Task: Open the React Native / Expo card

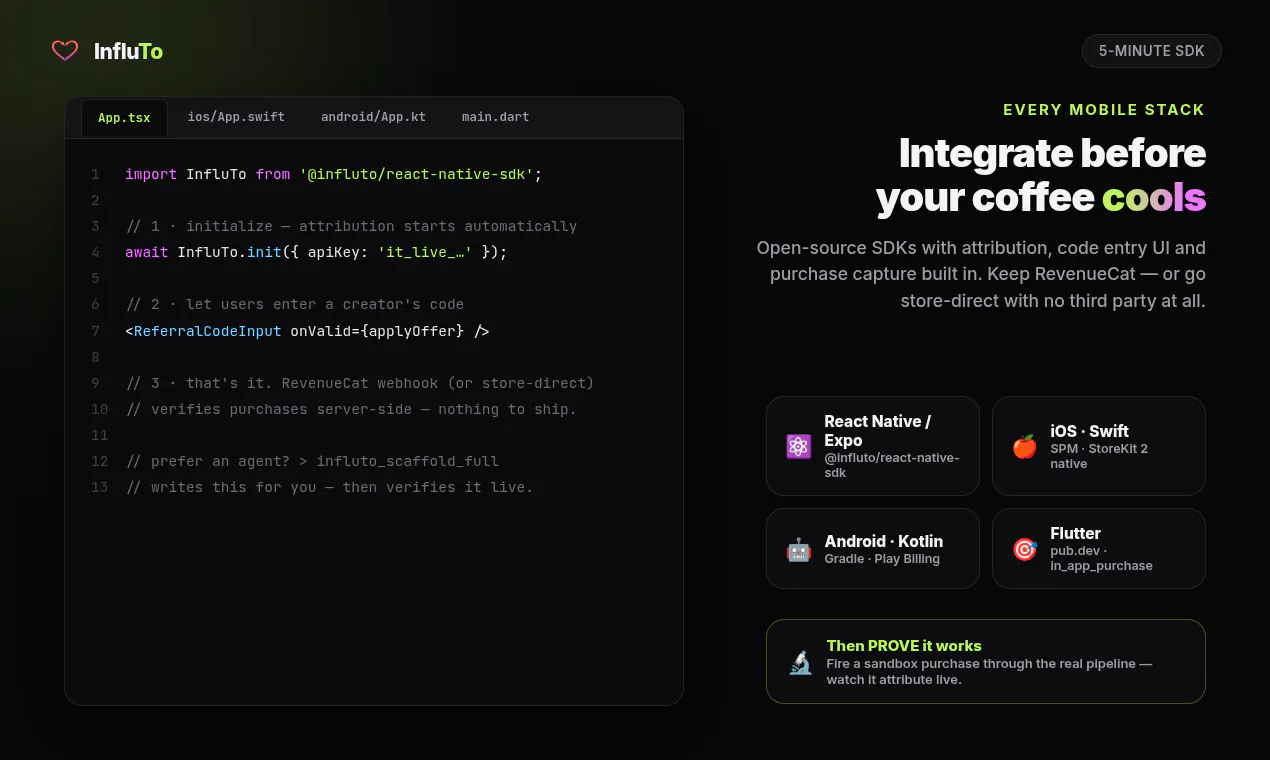Action: pos(873,446)
